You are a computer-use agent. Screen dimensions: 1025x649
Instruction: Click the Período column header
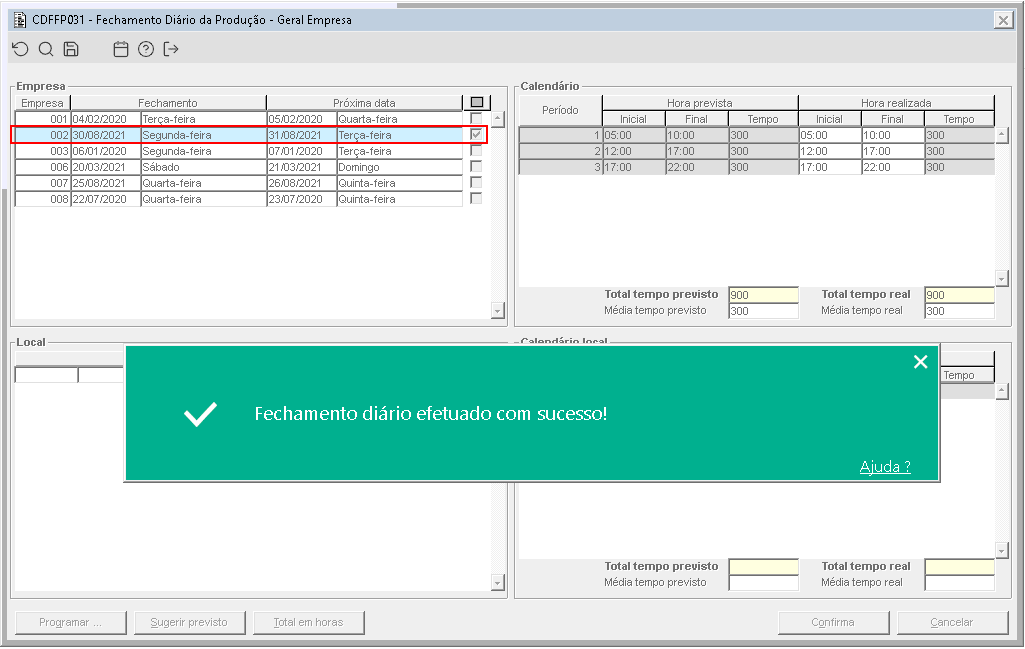pos(560,110)
